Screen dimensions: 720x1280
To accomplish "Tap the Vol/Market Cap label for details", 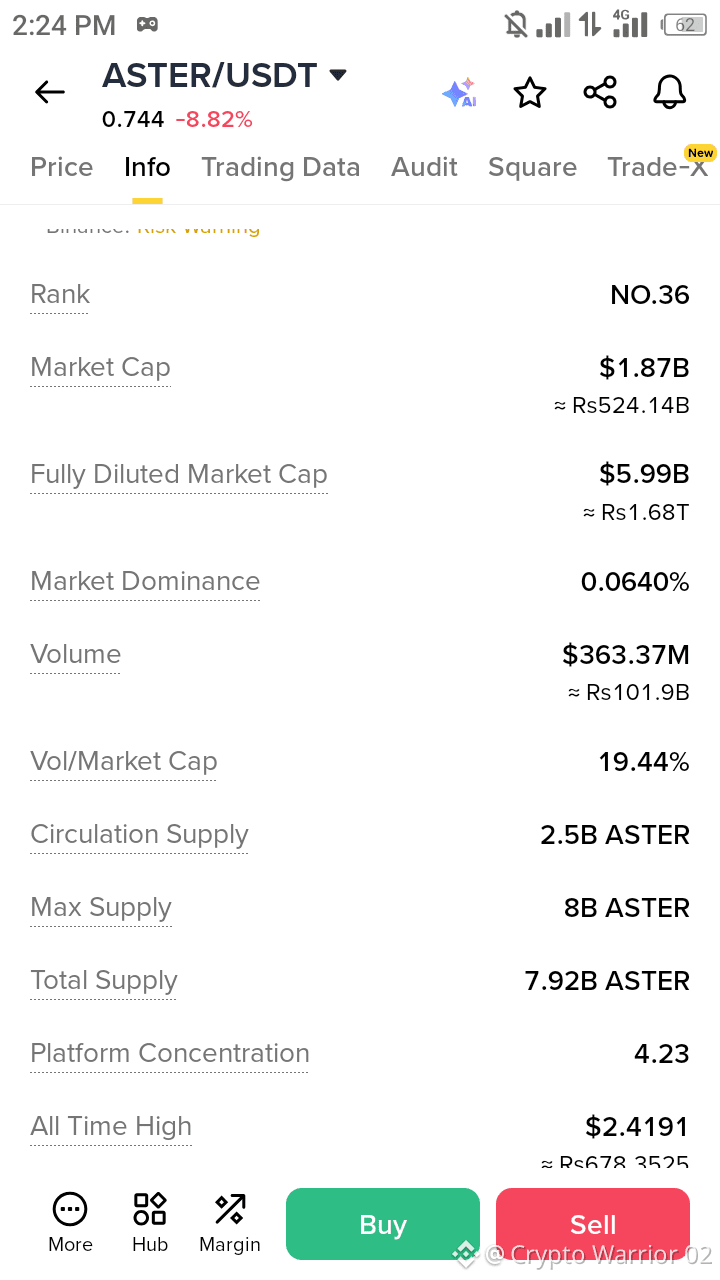I will (124, 761).
